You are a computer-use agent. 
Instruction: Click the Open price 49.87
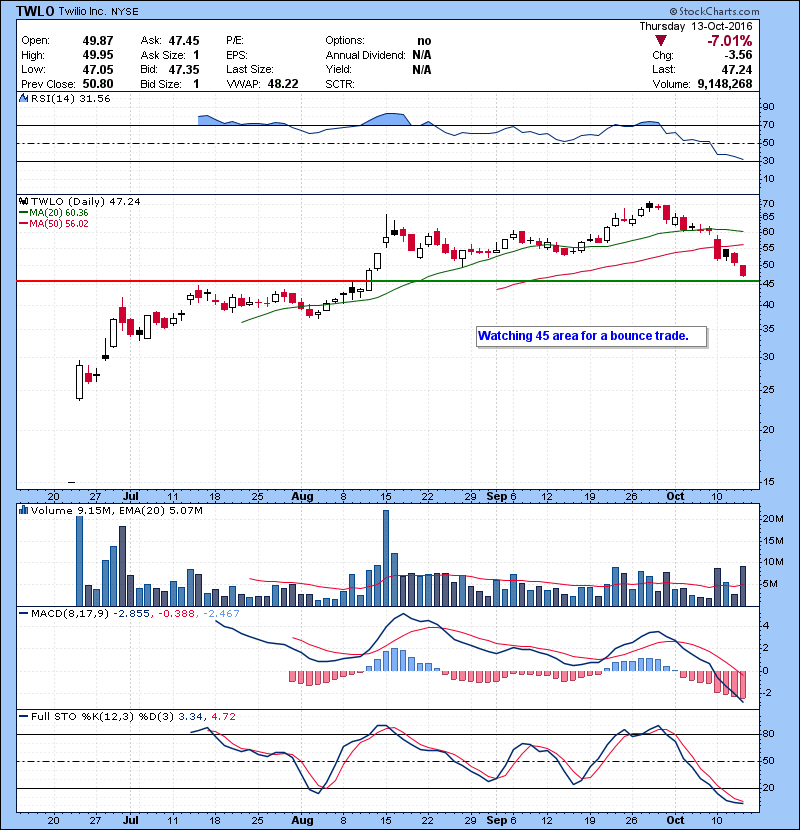(x=98, y=41)
